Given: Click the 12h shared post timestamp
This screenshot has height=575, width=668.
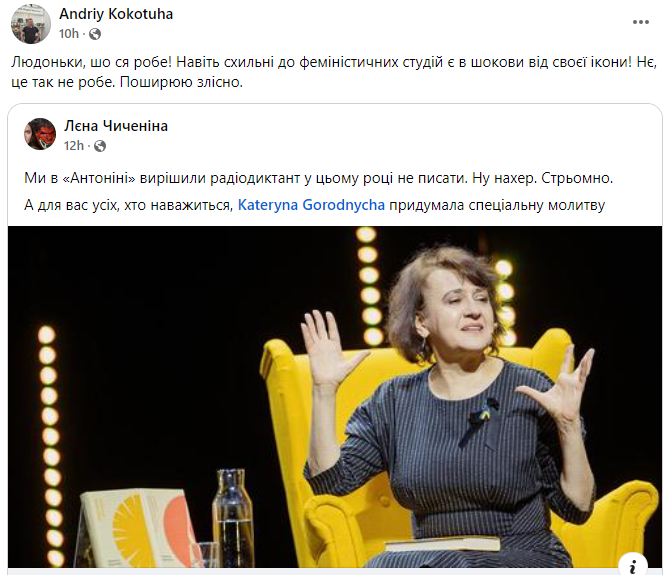Looking at the screenshot, I should (74, 145).
